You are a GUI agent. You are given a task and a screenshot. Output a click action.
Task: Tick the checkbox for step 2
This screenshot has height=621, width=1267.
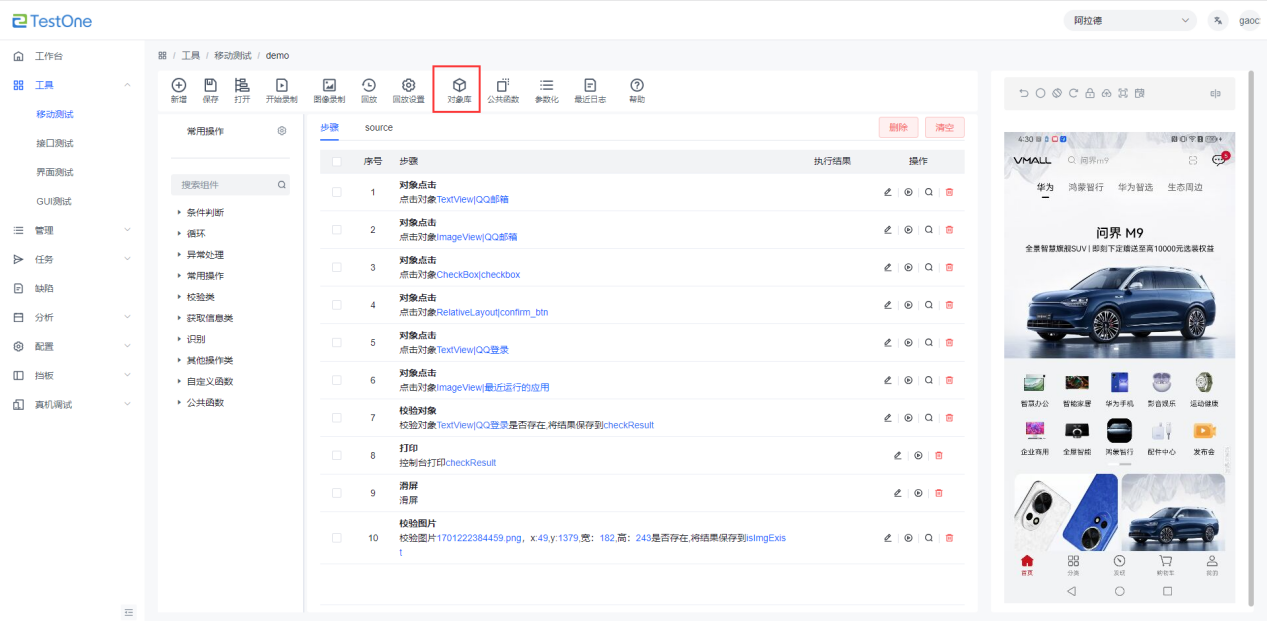point(337,230)
